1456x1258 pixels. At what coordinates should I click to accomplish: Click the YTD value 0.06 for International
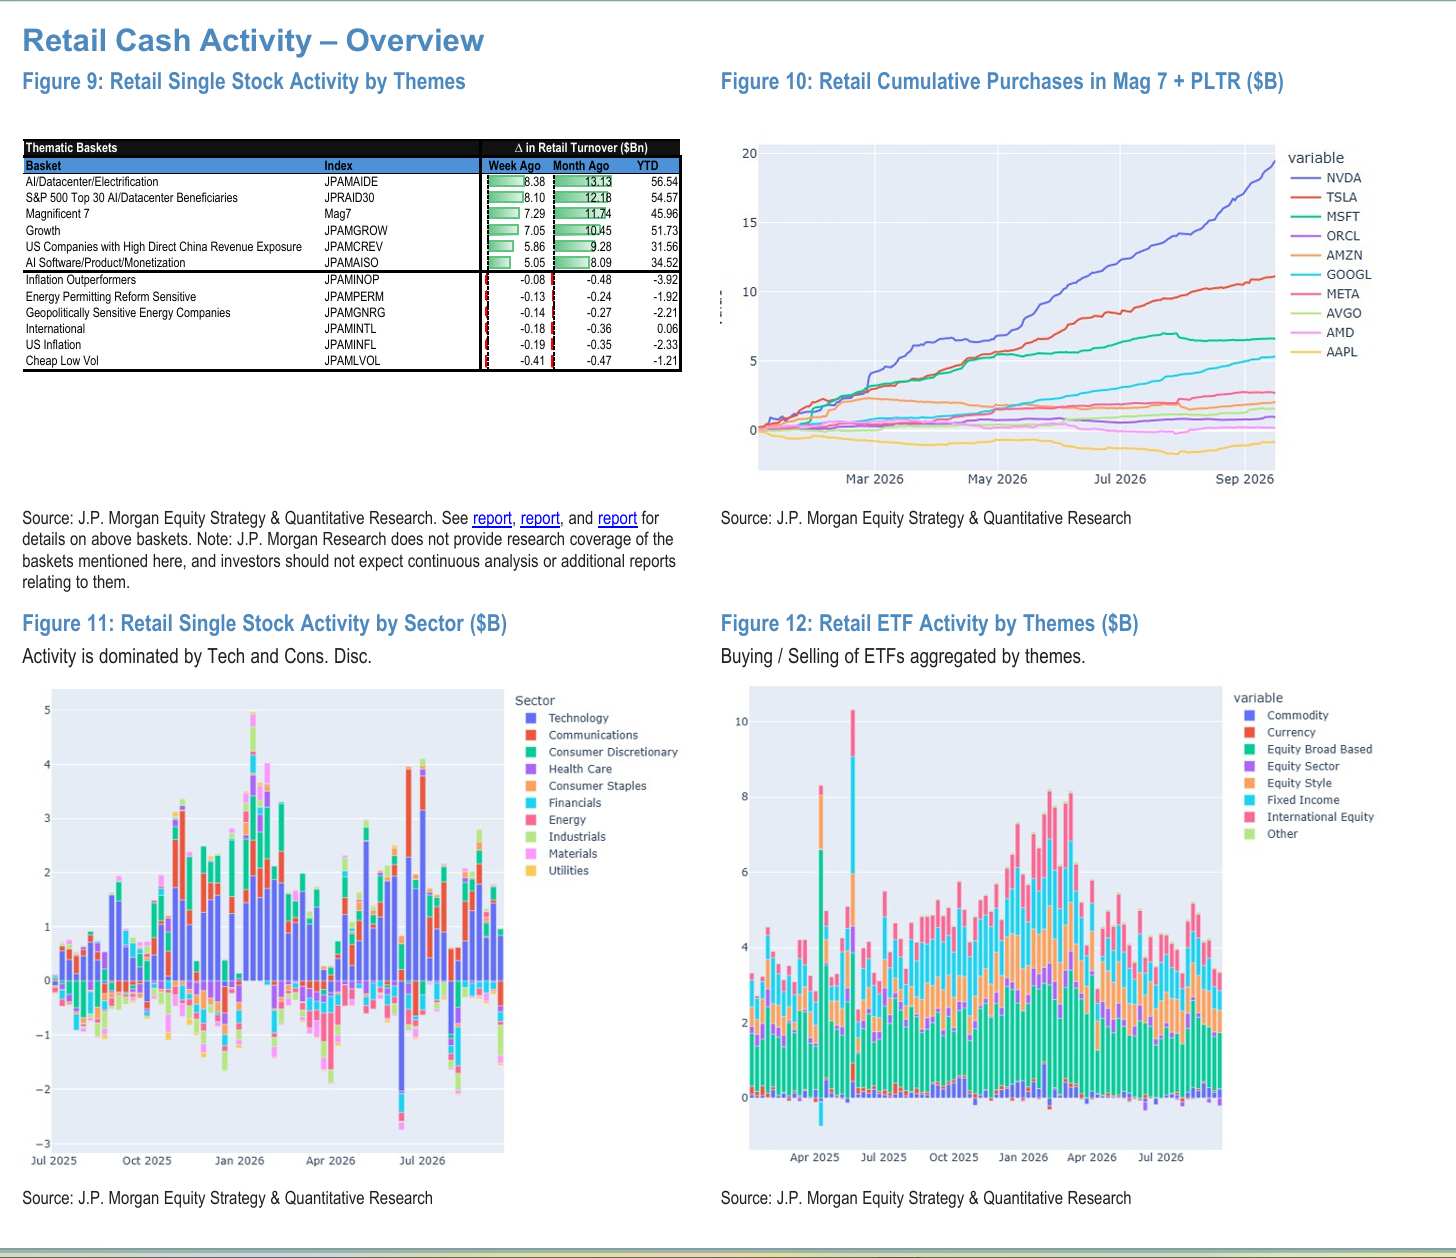667,329
